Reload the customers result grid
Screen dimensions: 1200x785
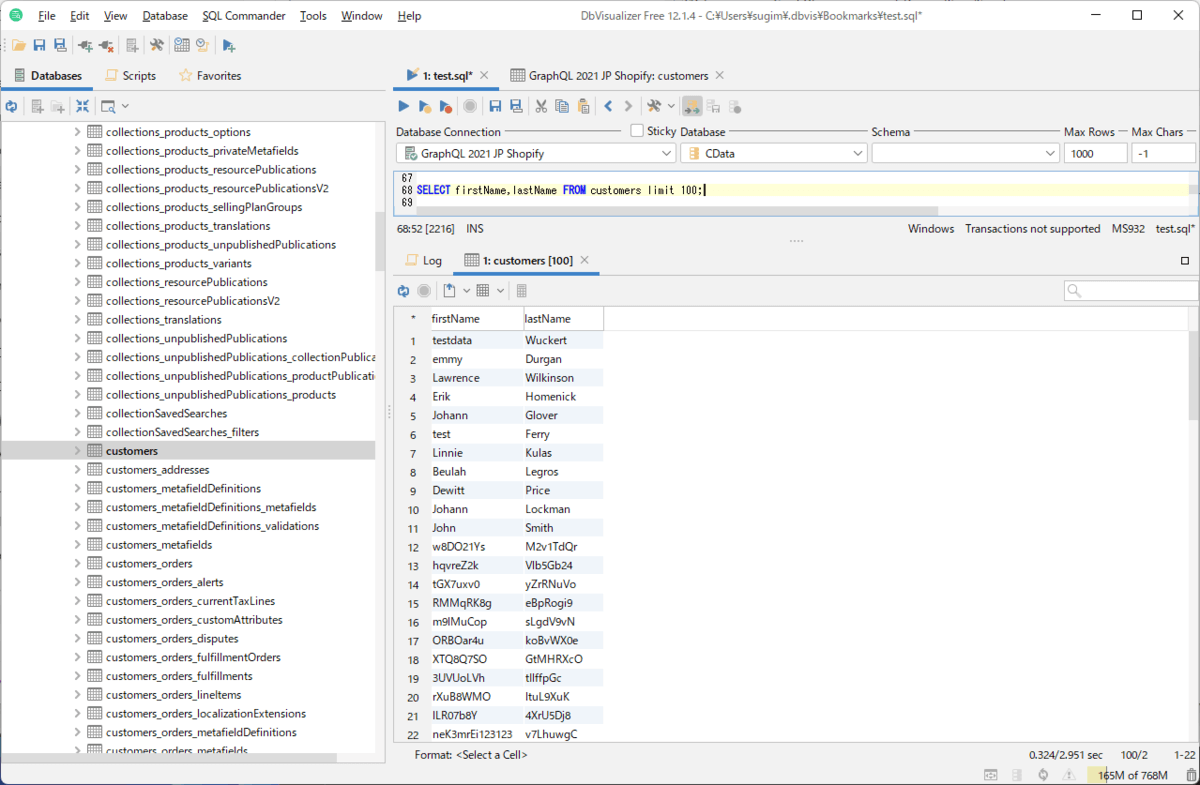(404, 291)
